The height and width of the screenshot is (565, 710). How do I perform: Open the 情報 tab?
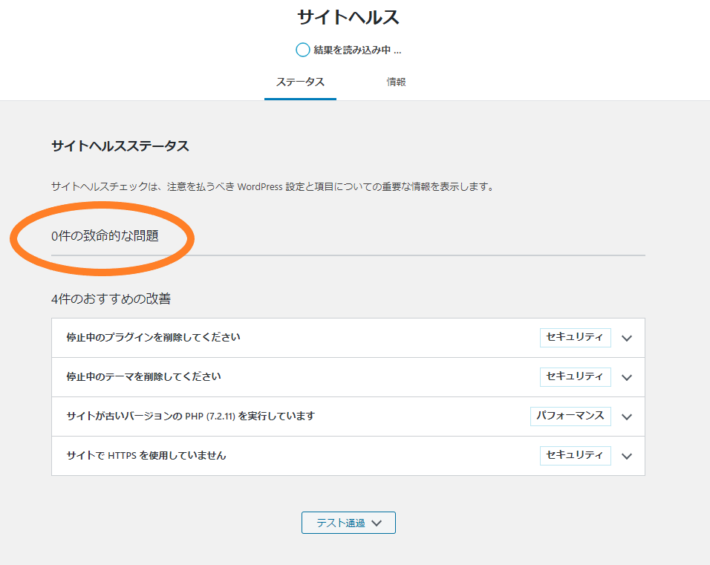tap(396, 82)
